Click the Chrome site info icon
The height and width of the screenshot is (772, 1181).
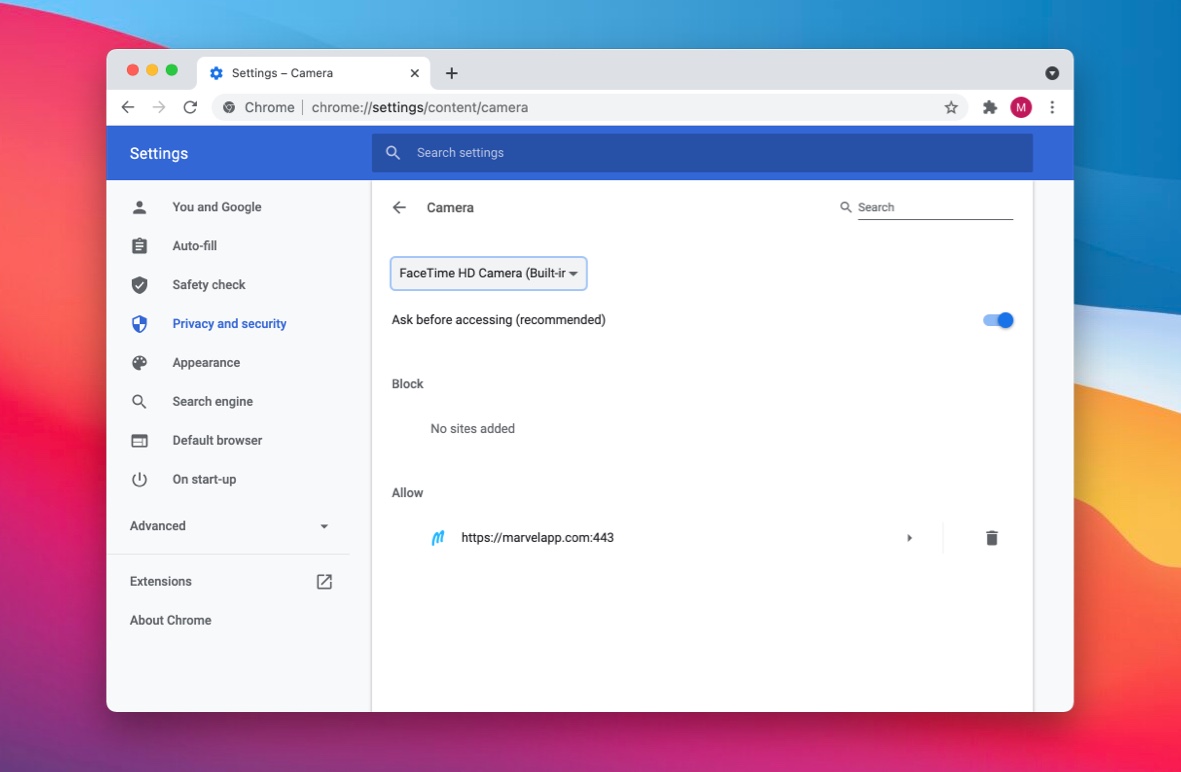(x=229, y=107)
